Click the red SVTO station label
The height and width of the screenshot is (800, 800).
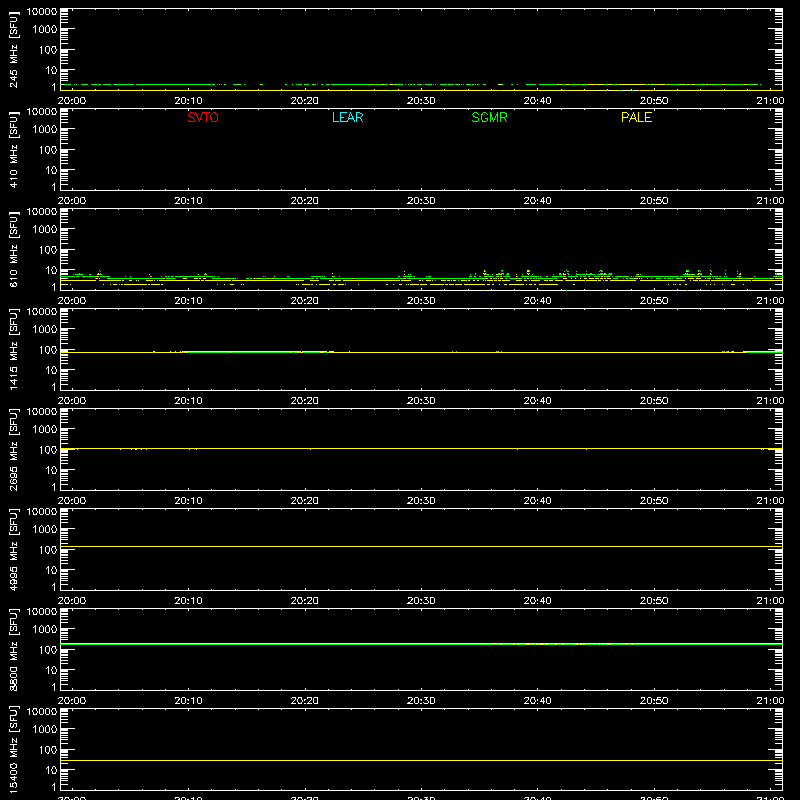point(203,117)
